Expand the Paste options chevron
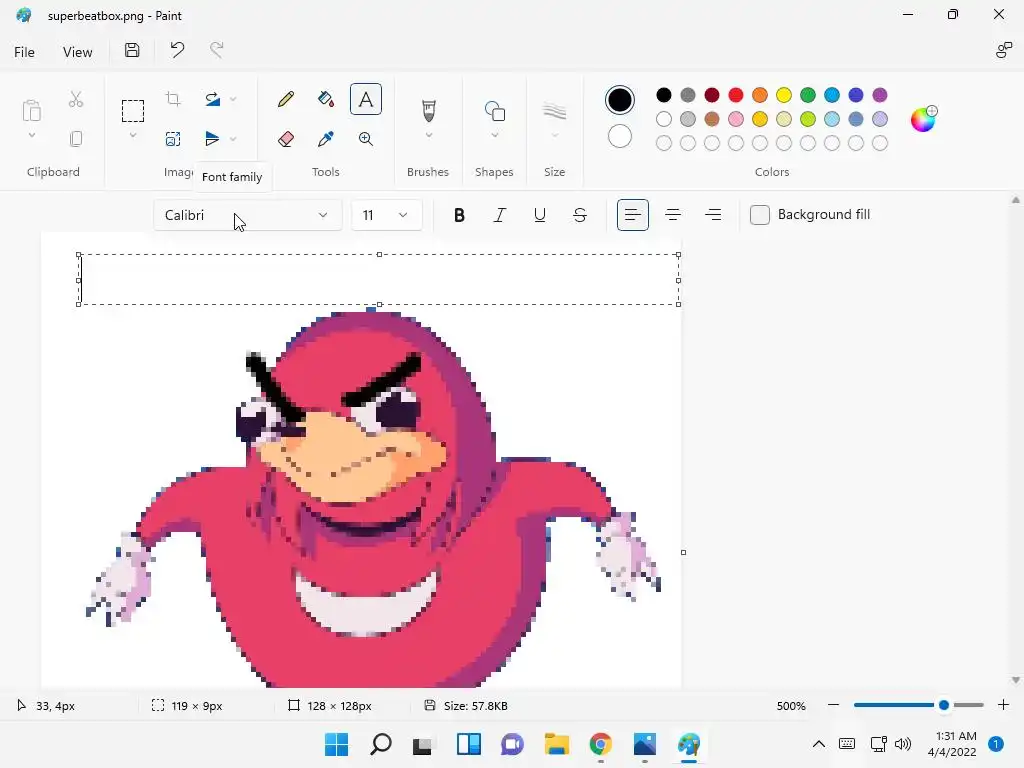Image resolution: width=1024 pixels, height=768 pixels. [x=31, y=135]
